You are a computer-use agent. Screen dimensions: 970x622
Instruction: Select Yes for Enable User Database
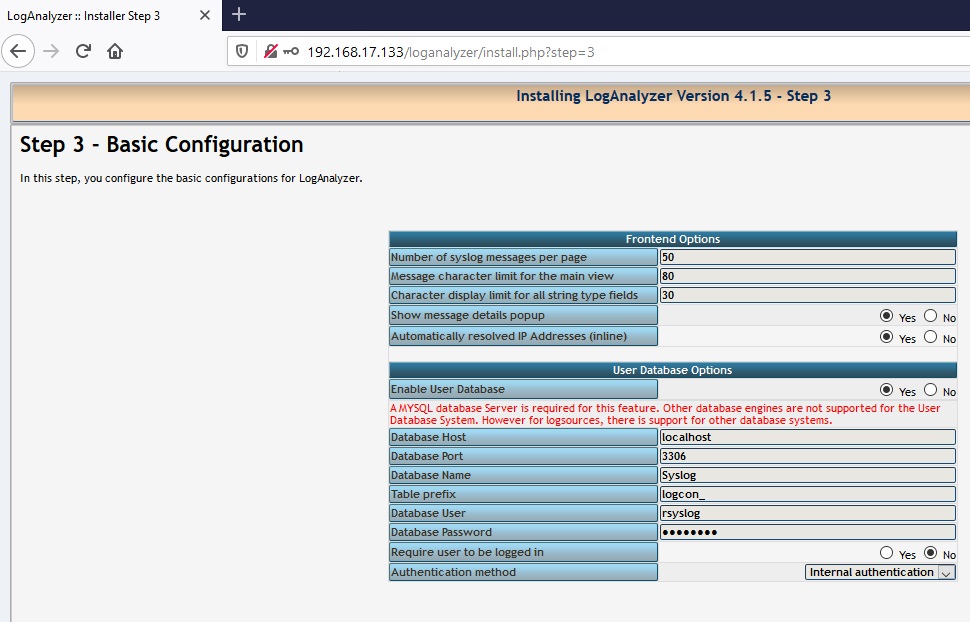tap(886, 390)
